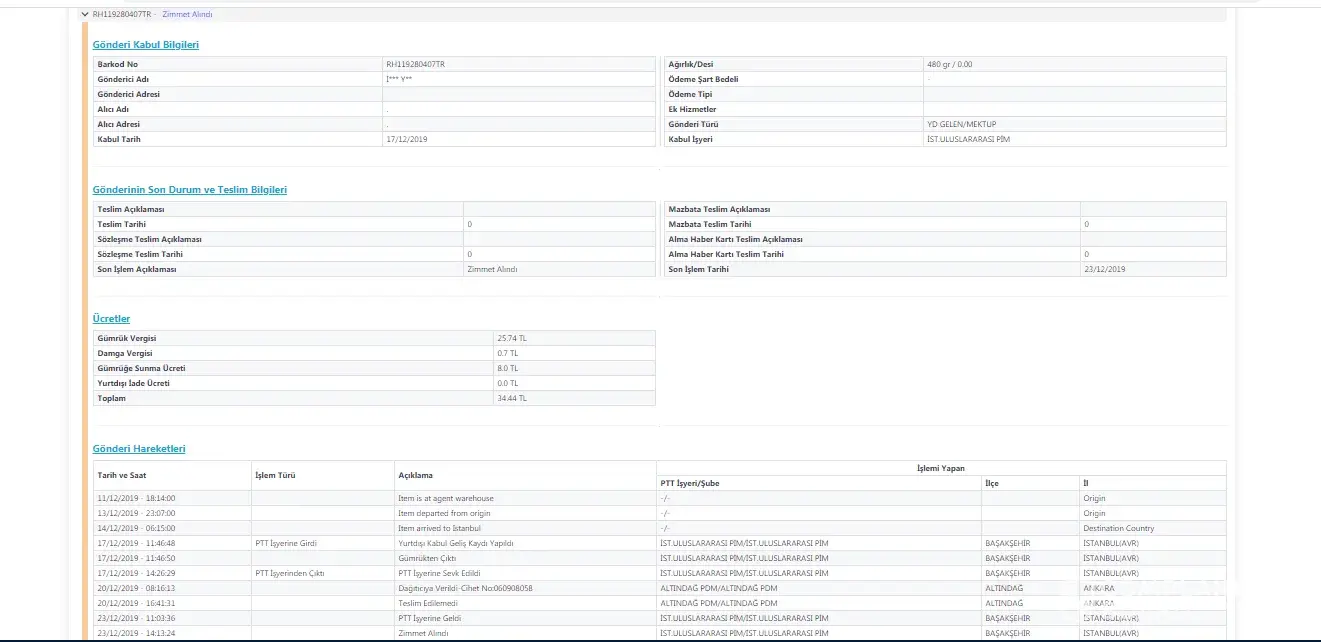Screen dimensions: 1321x642
Task: Select the Toplam 34.44 TL value
Action: 512,398
